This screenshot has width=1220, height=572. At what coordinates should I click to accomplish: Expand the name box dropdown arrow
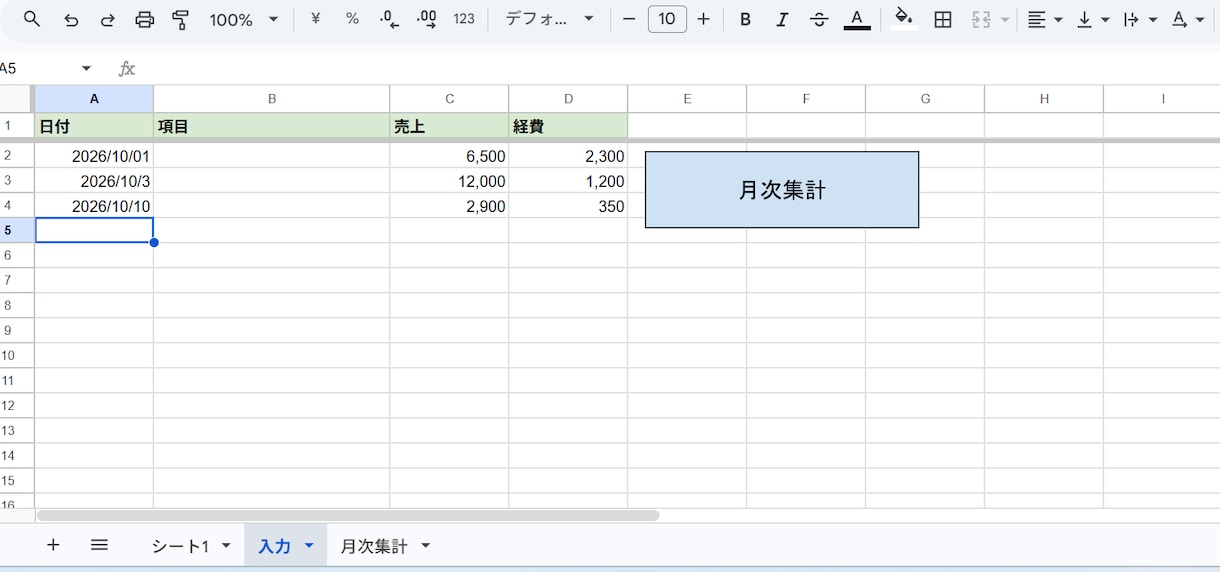click(x=86, y=68)
